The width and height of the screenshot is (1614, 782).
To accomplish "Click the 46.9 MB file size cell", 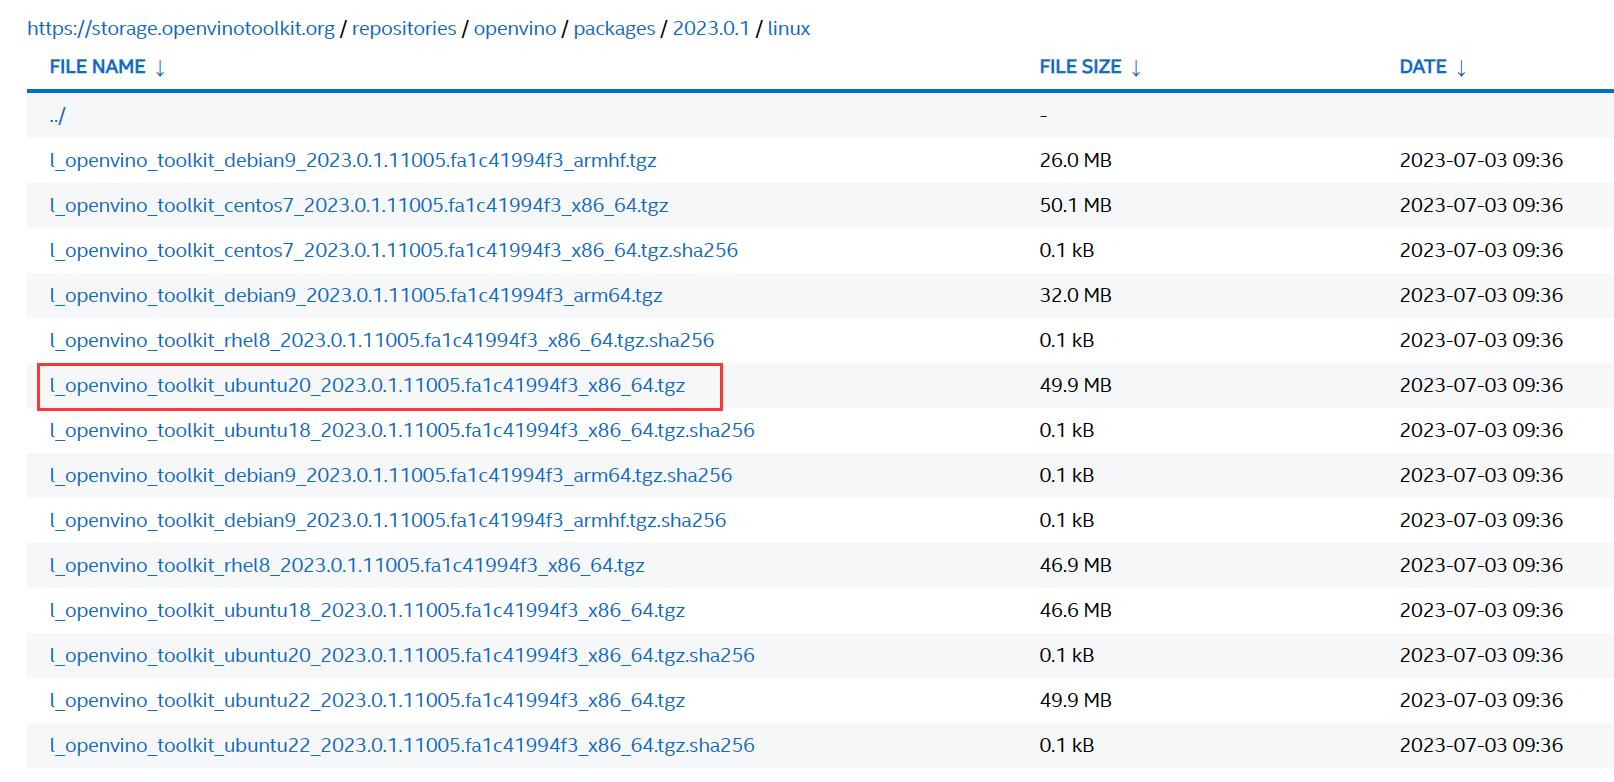I will [x=1076, y=565].
